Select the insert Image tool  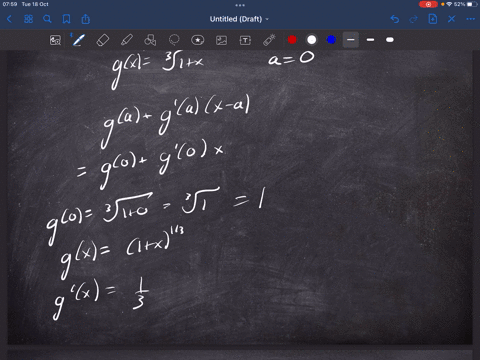click(222, 40)
